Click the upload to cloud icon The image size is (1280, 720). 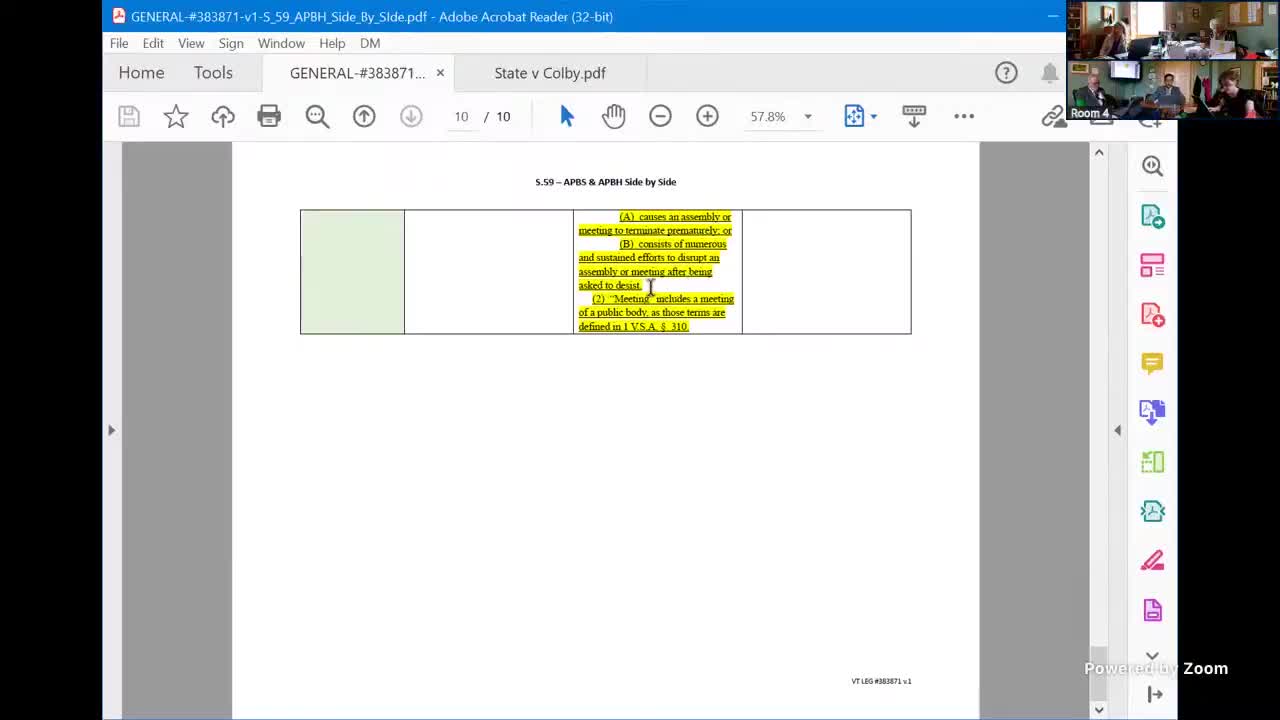[223, 116]
